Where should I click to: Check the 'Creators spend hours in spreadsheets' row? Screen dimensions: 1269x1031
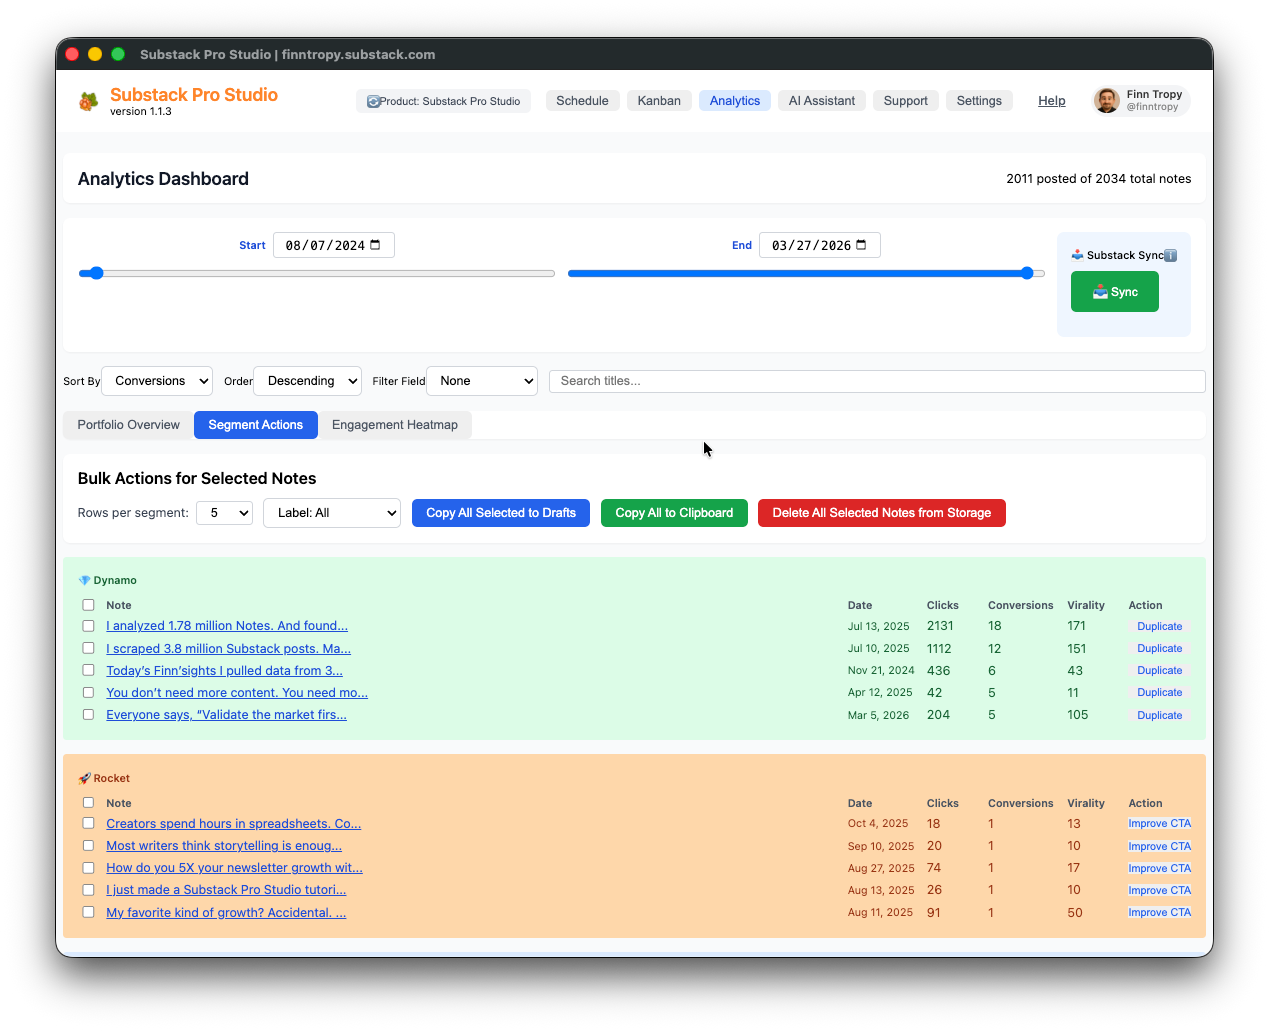tap(88, 824)
